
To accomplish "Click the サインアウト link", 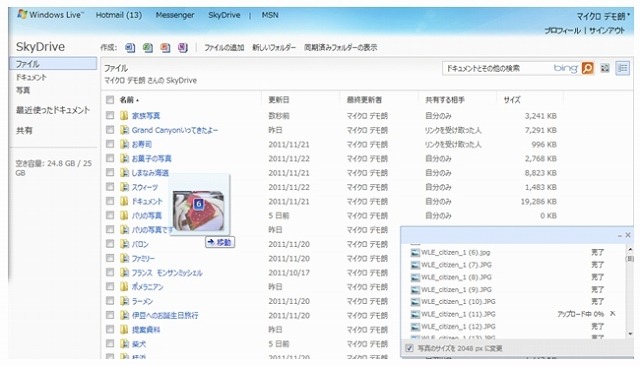I will click(607, 31).
